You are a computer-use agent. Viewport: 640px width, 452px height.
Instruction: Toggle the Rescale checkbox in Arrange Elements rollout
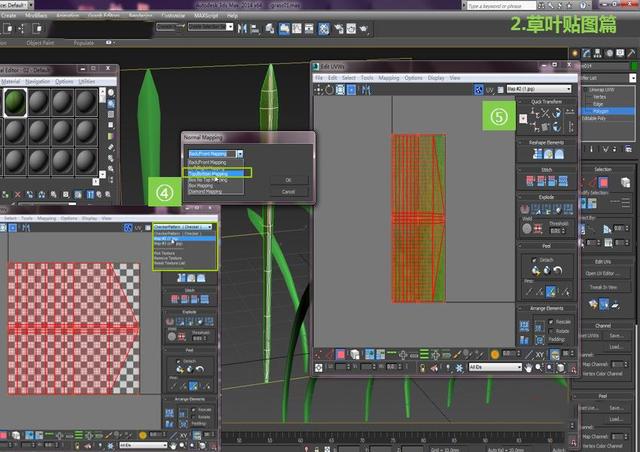click(551, 322)
